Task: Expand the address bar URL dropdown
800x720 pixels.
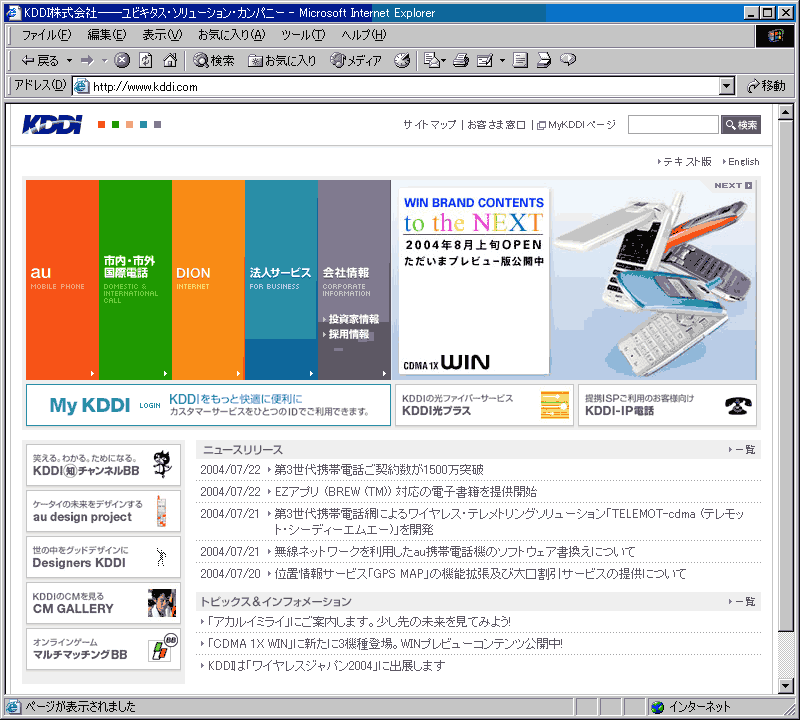Action: point(727,86)
